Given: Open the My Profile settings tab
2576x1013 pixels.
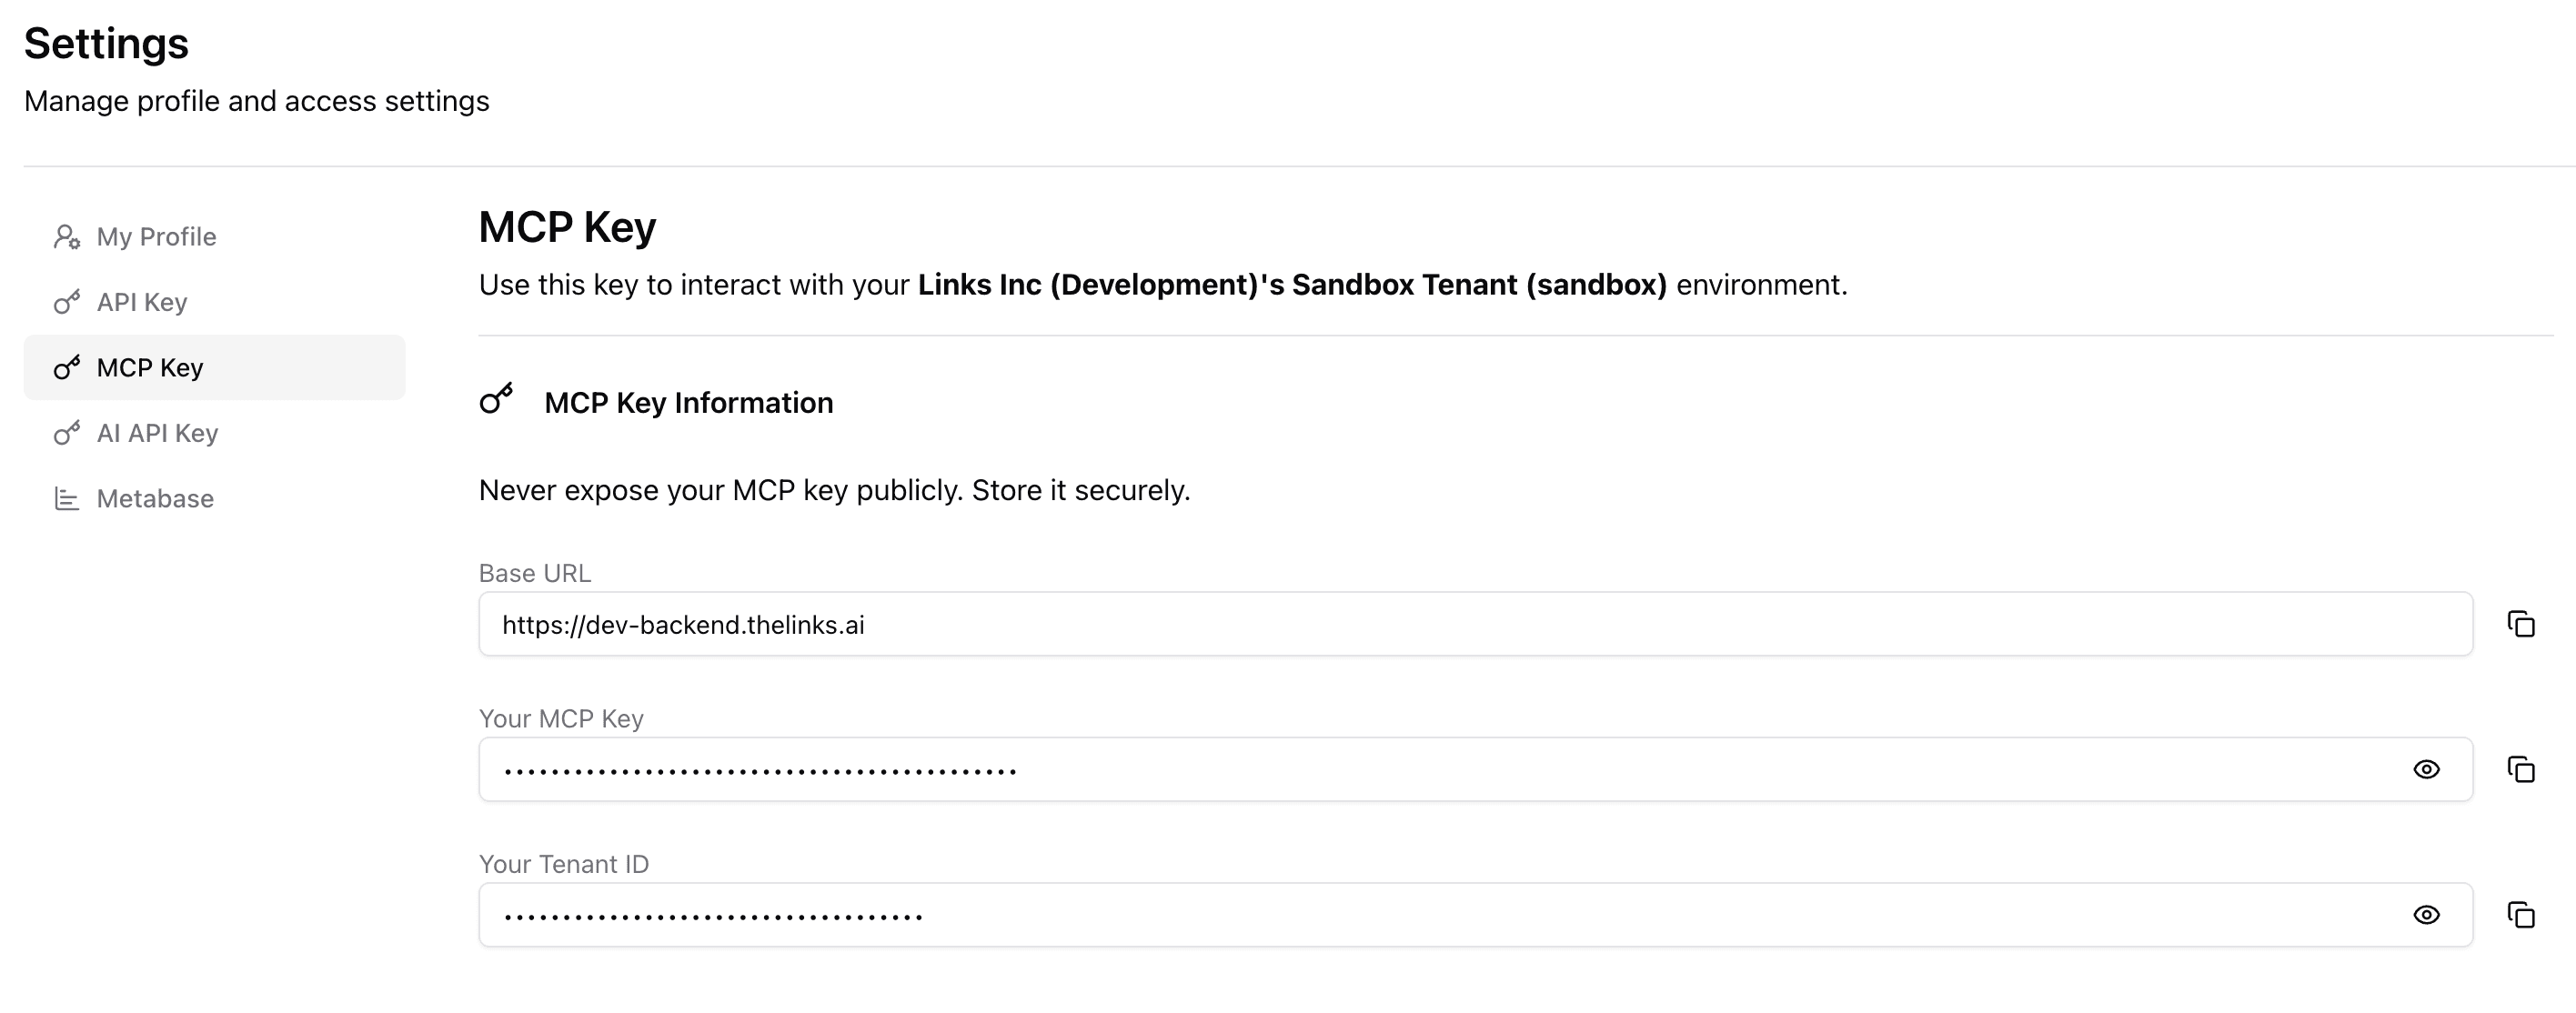Looking at the screenshot, I should point(156,237).
